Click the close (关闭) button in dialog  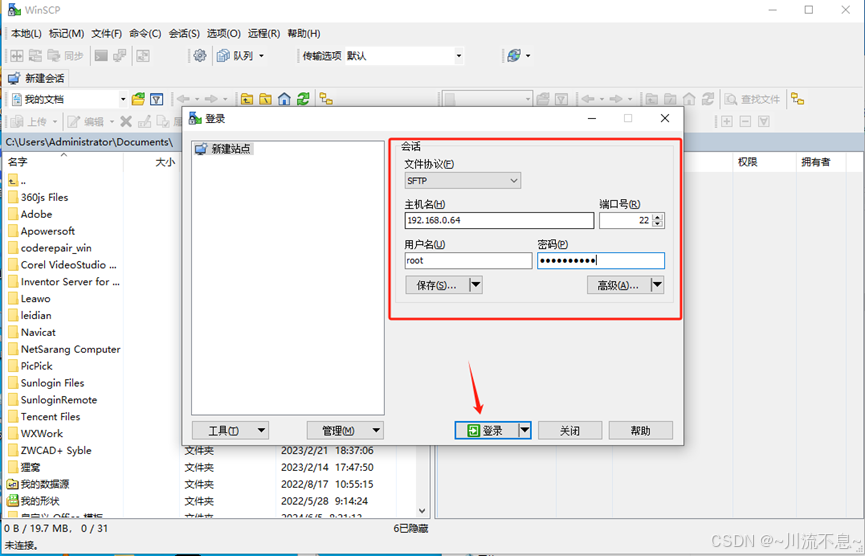[x=570, y=430]
